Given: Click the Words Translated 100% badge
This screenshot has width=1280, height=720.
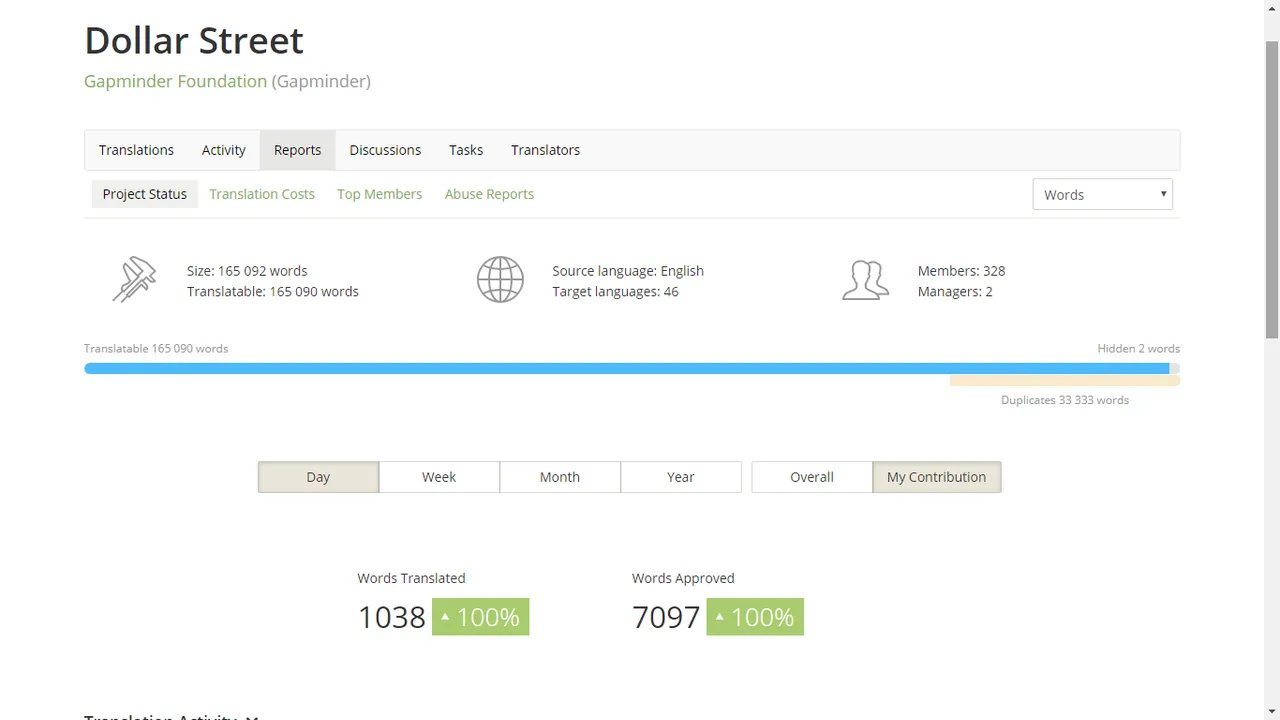Looking at the screenshot, I should pos(481,617).
